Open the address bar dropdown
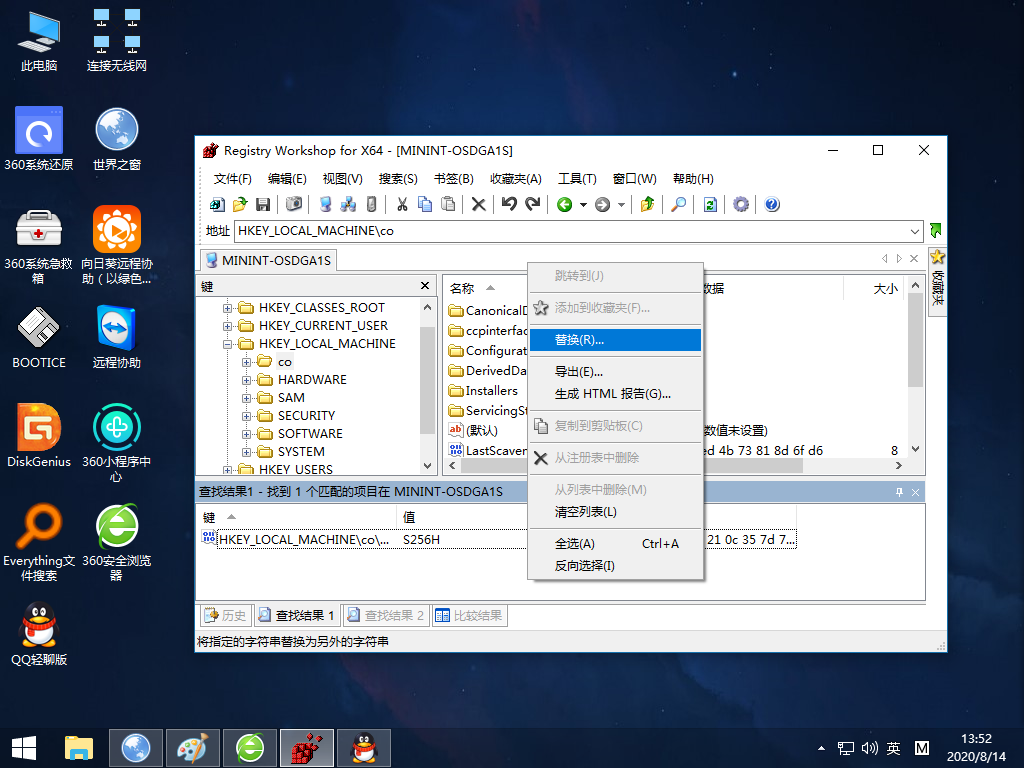Screen dimensions: 1024x768 pos(914,231)
